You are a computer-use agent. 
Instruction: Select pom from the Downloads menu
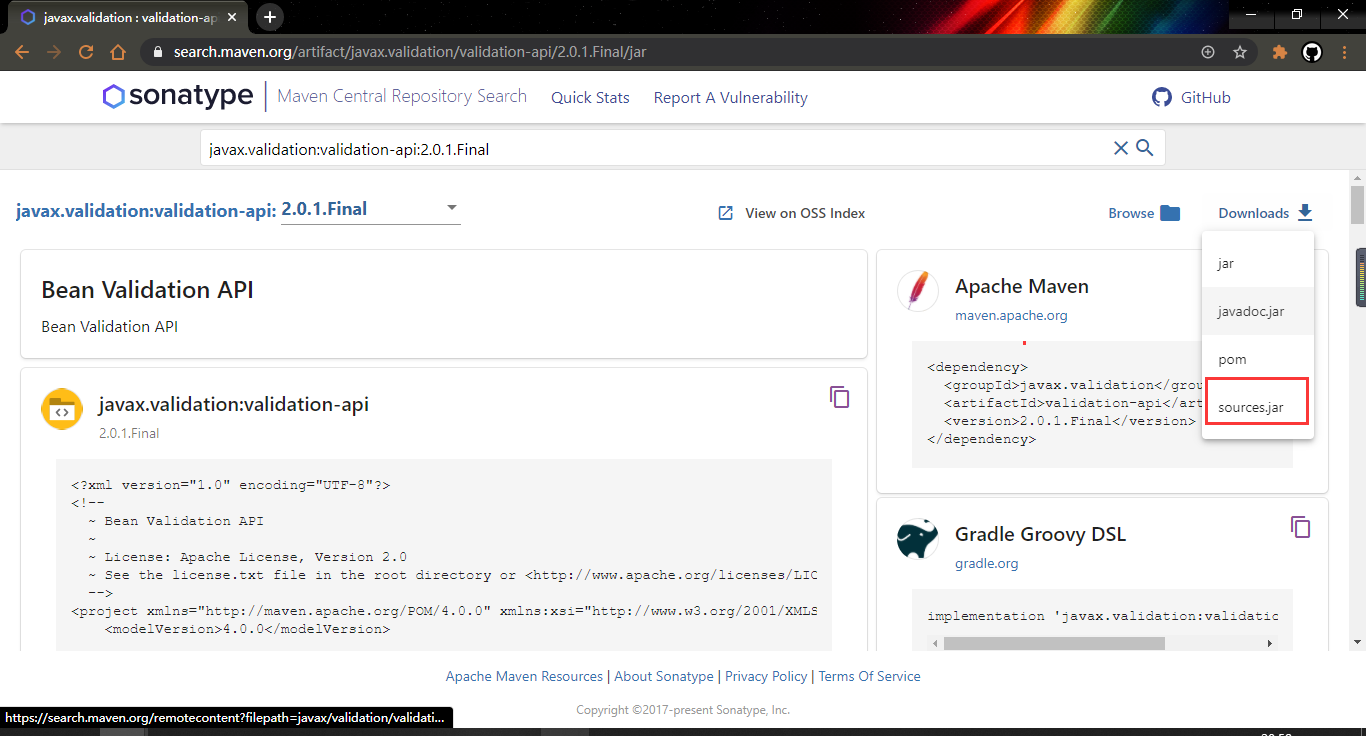tap(1258, 359)
